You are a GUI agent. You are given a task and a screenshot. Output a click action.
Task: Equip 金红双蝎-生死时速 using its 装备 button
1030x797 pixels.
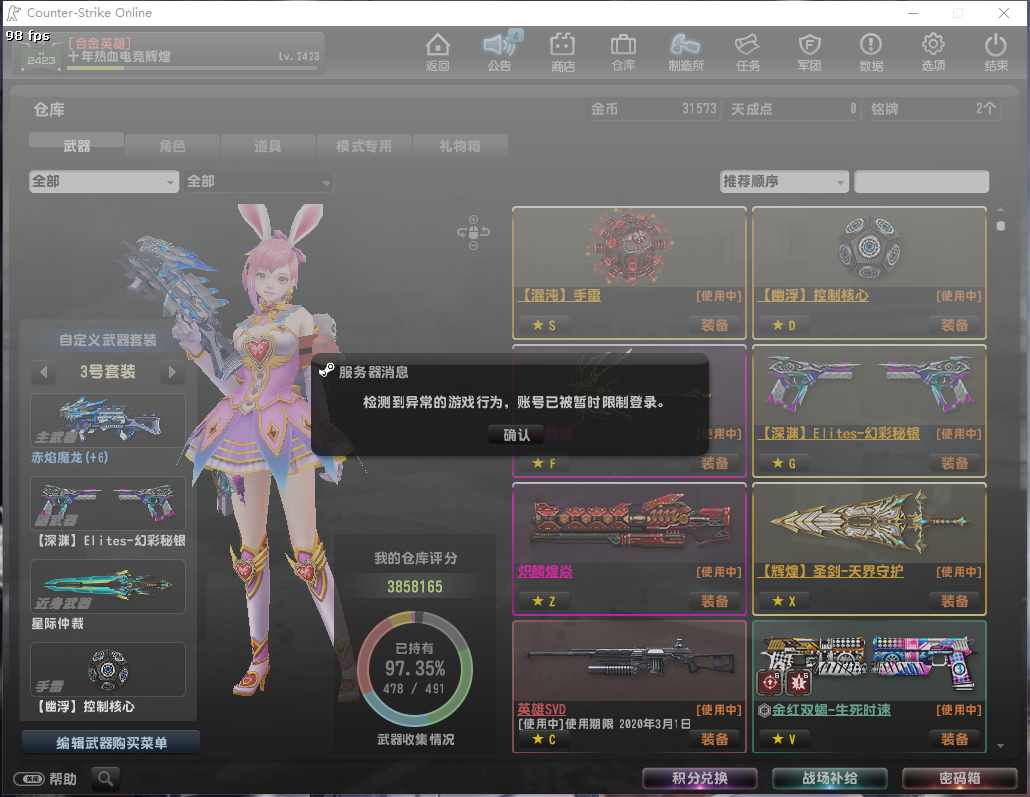point(954,739)
